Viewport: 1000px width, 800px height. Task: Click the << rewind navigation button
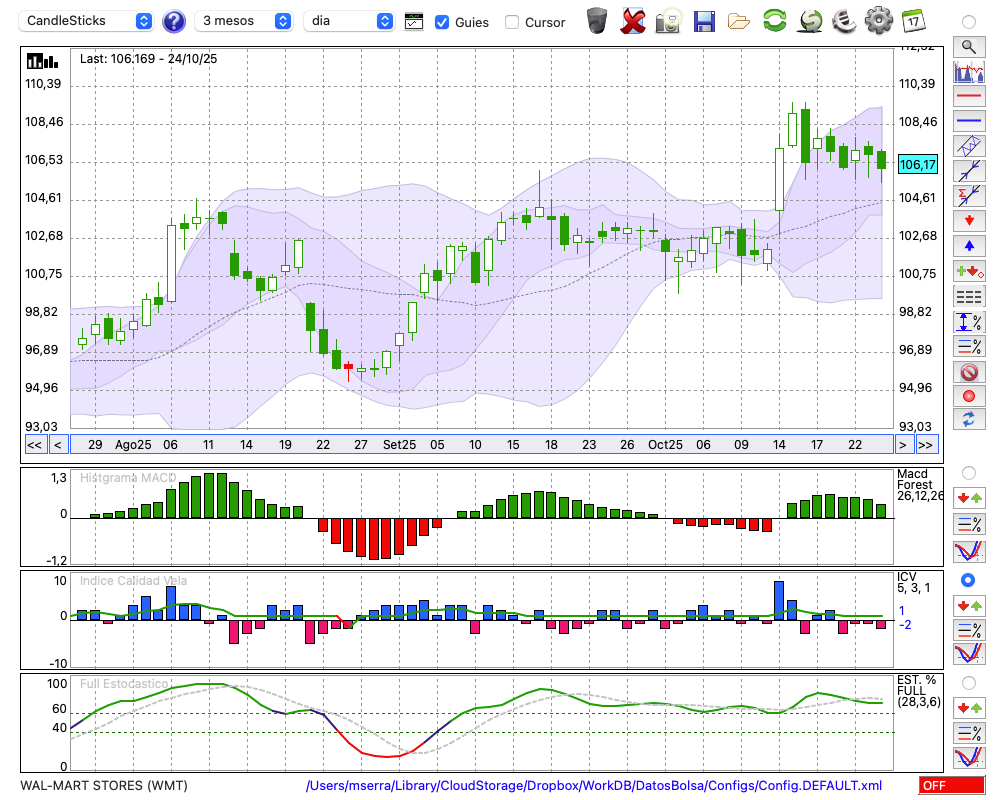(x=35, y=445)
